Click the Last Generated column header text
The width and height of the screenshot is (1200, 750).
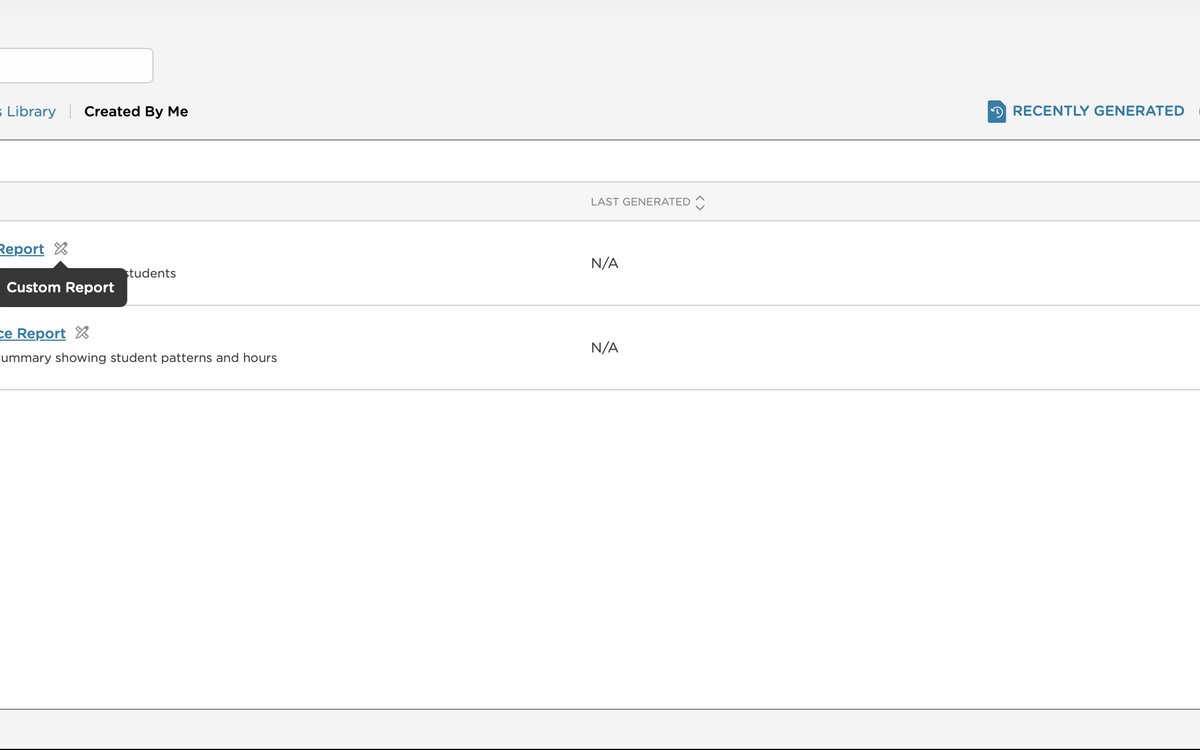coord(640,202)
